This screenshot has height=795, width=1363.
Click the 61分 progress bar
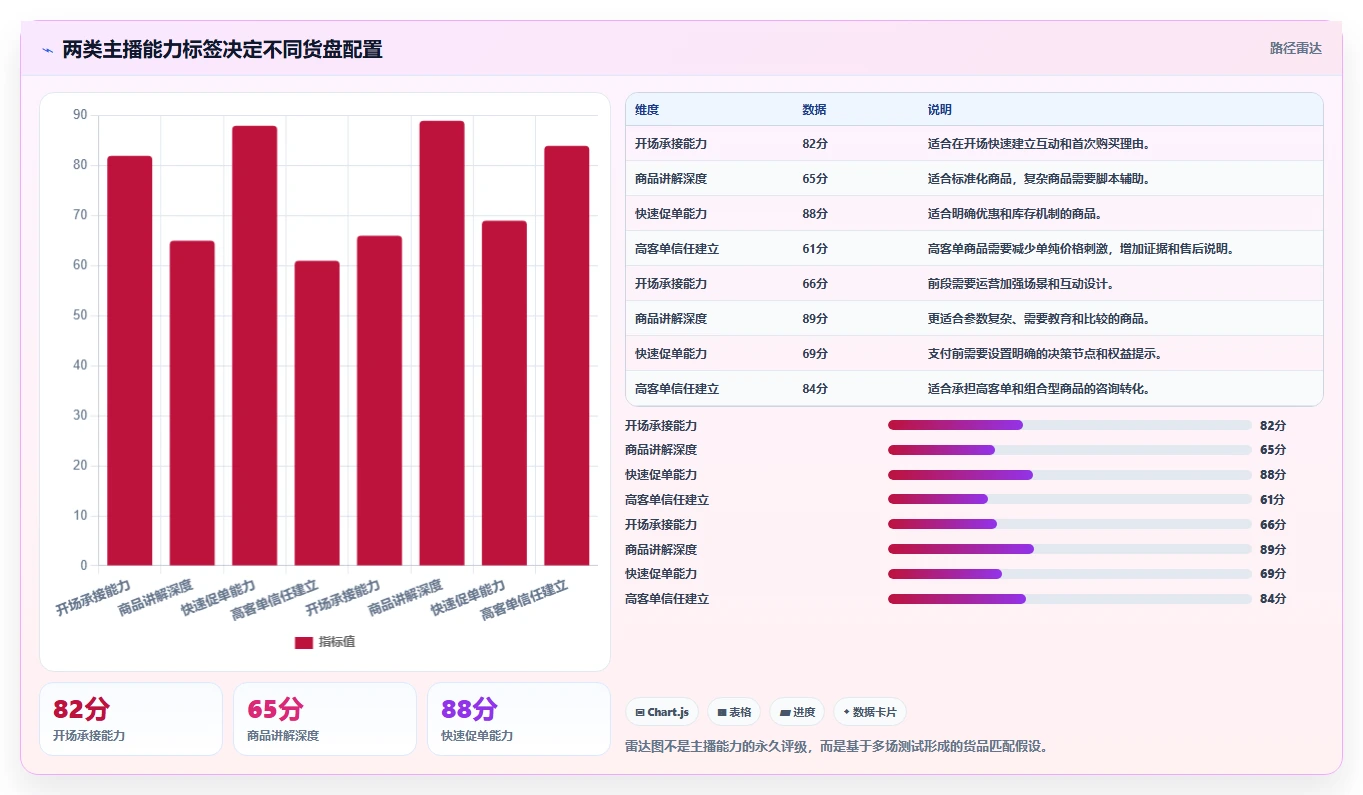point(1069,499)
